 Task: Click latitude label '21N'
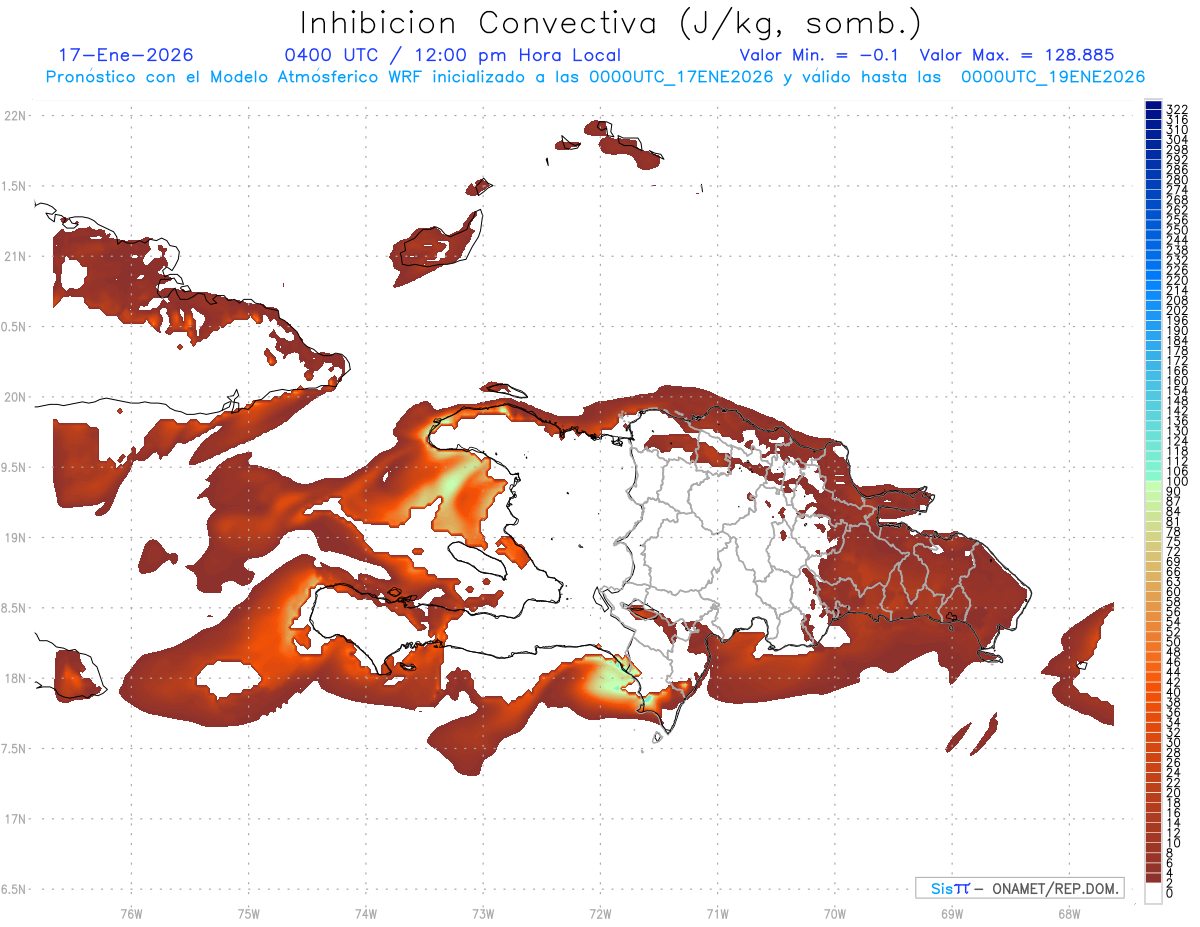(14, 256)
